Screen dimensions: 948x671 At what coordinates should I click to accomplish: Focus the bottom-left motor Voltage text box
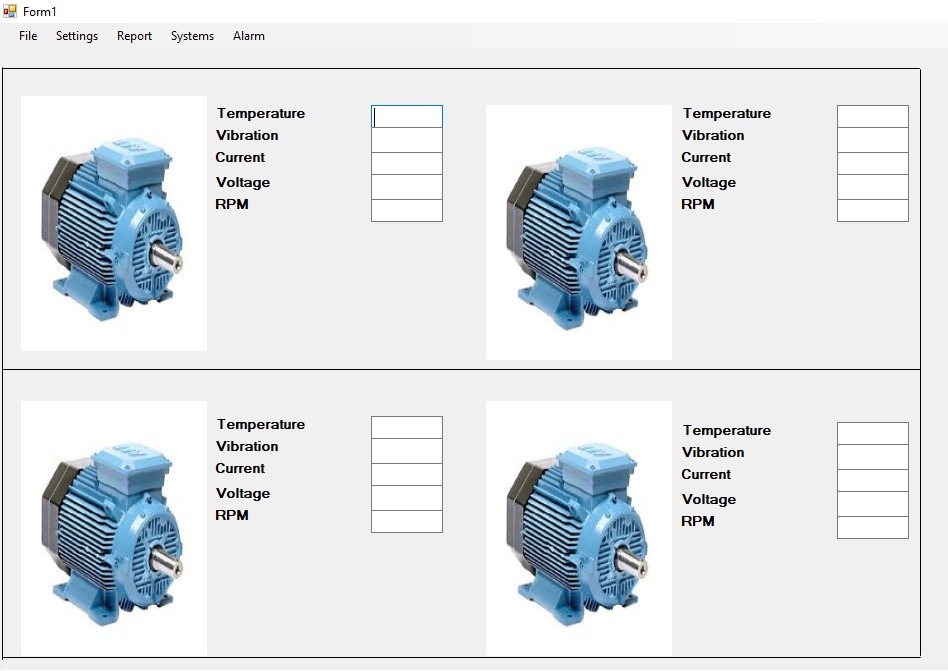(407, 497)
